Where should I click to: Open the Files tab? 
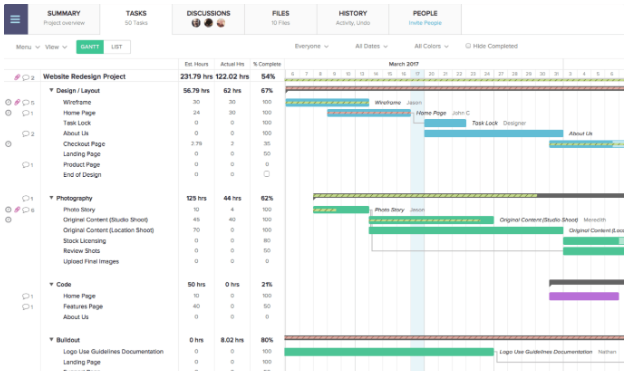[280, 19]
